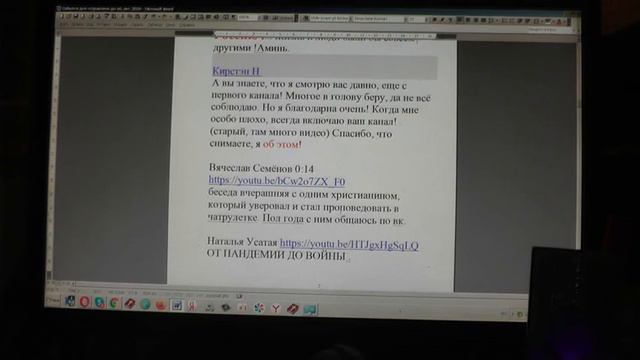
Task: Open the red Я Yandex taskbar icon
Action: 192,306
